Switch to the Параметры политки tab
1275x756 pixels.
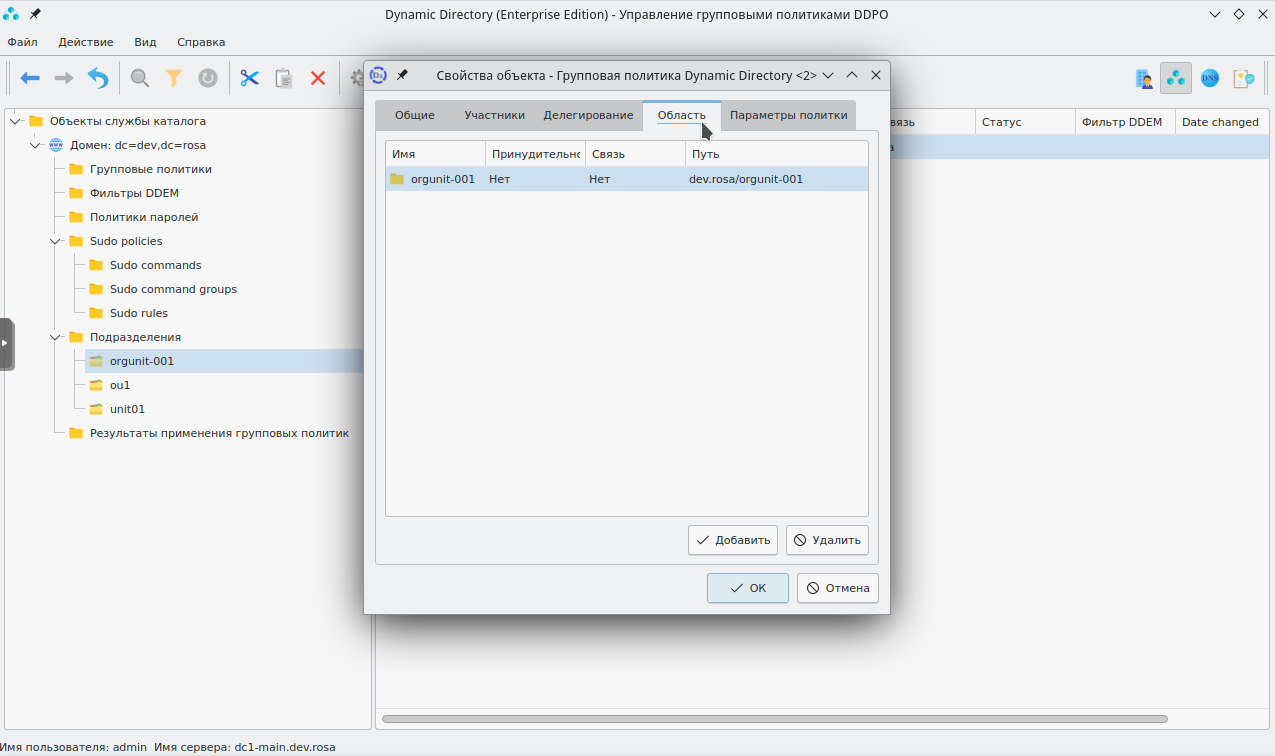tap(788, 115)
